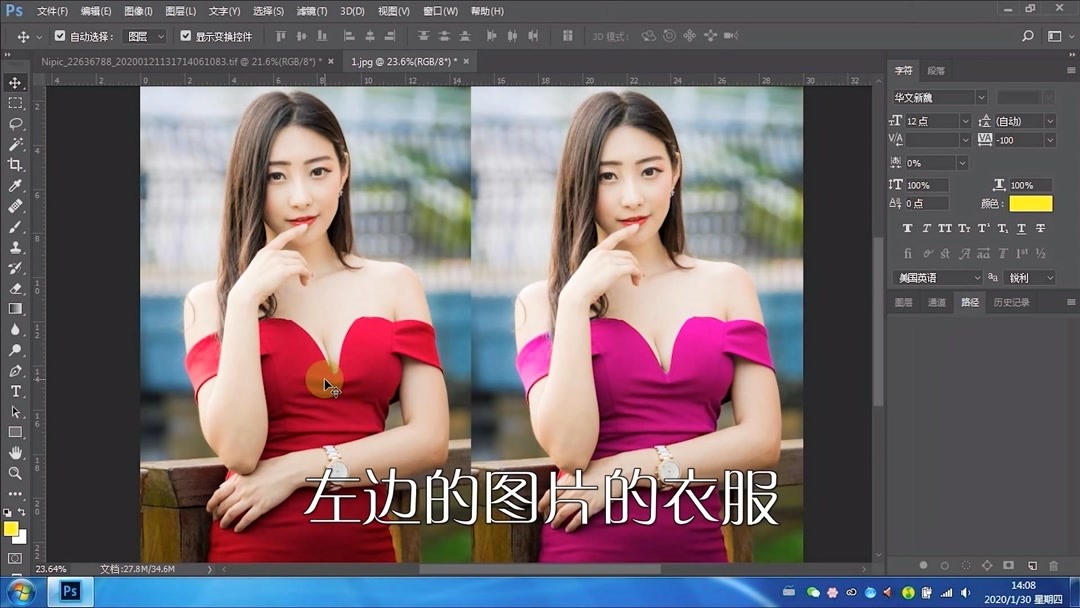Switch to the 通道 panel tab
Viewport: 1080px width, 608px height.
(937, 302)
